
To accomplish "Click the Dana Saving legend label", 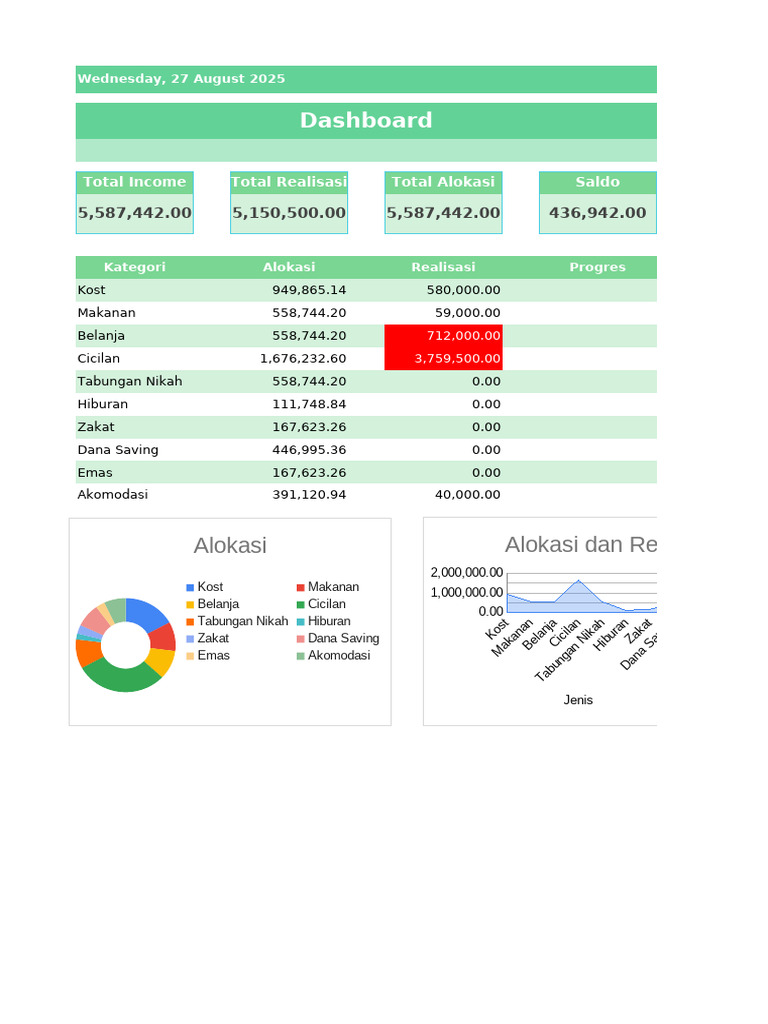I will 344,639.
